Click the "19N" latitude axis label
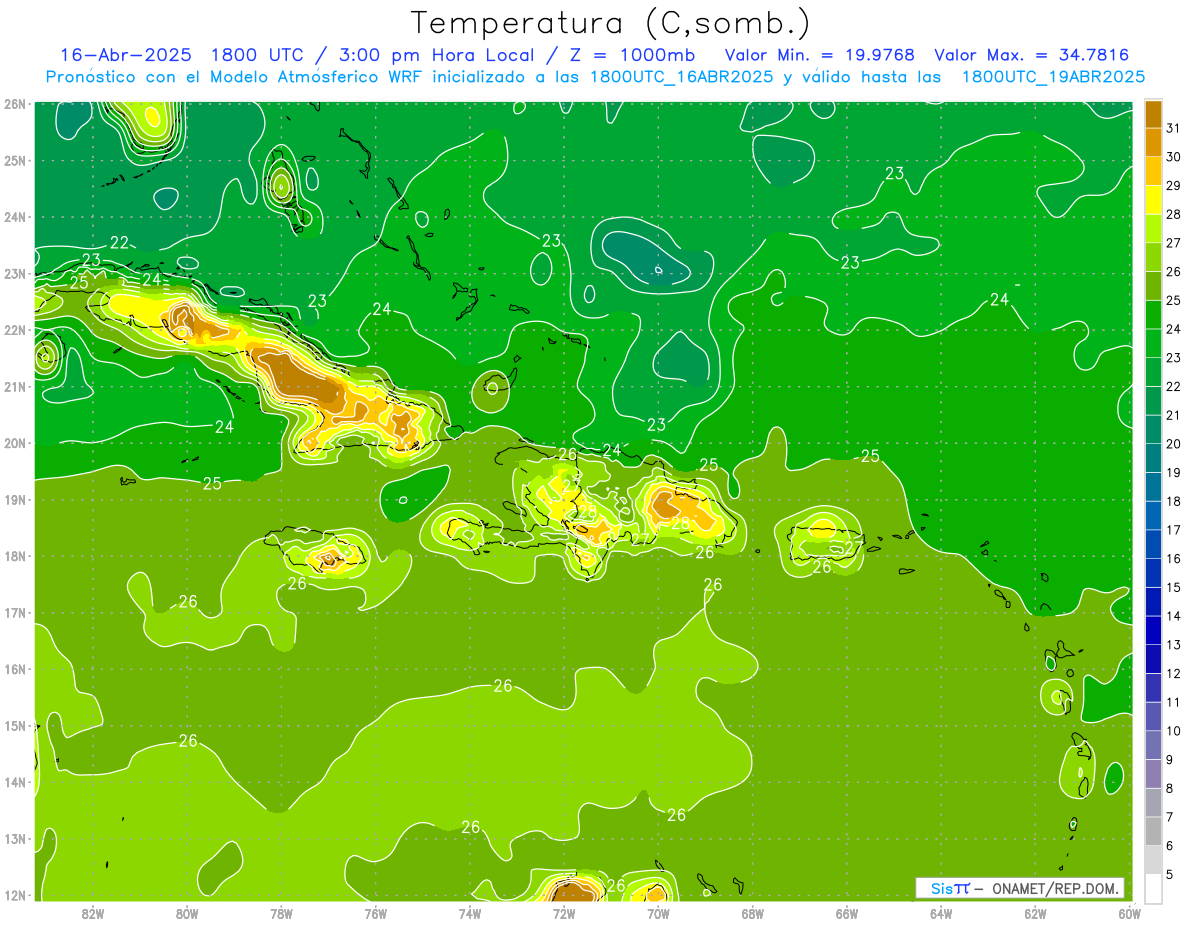Image resolution: width=1200 pixels, height=927 pixels. click(x=15, y=500)
